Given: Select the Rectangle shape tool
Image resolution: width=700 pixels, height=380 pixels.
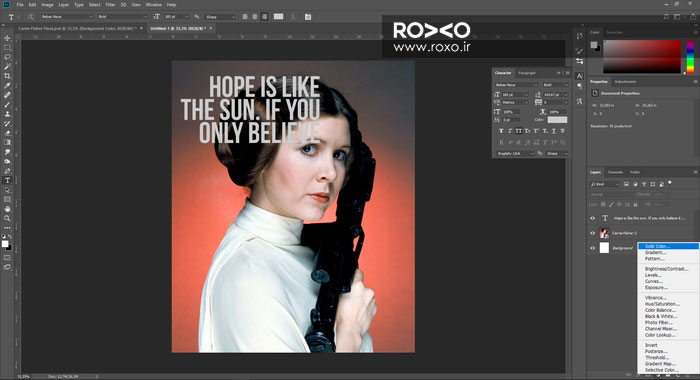Looking at the screenshot, I should (x=7, y=199).
